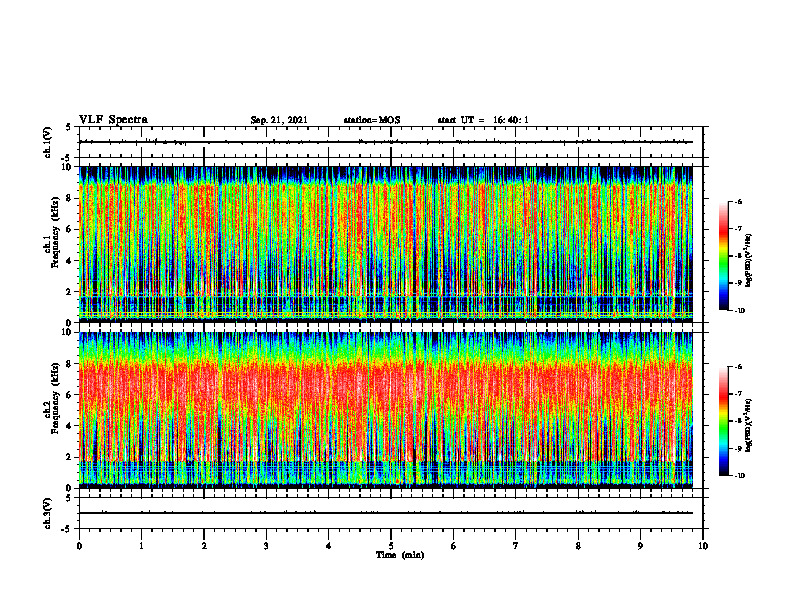Click the ch.2 spectrogram panel
792x612 pixels.
[x=386, y=410]
